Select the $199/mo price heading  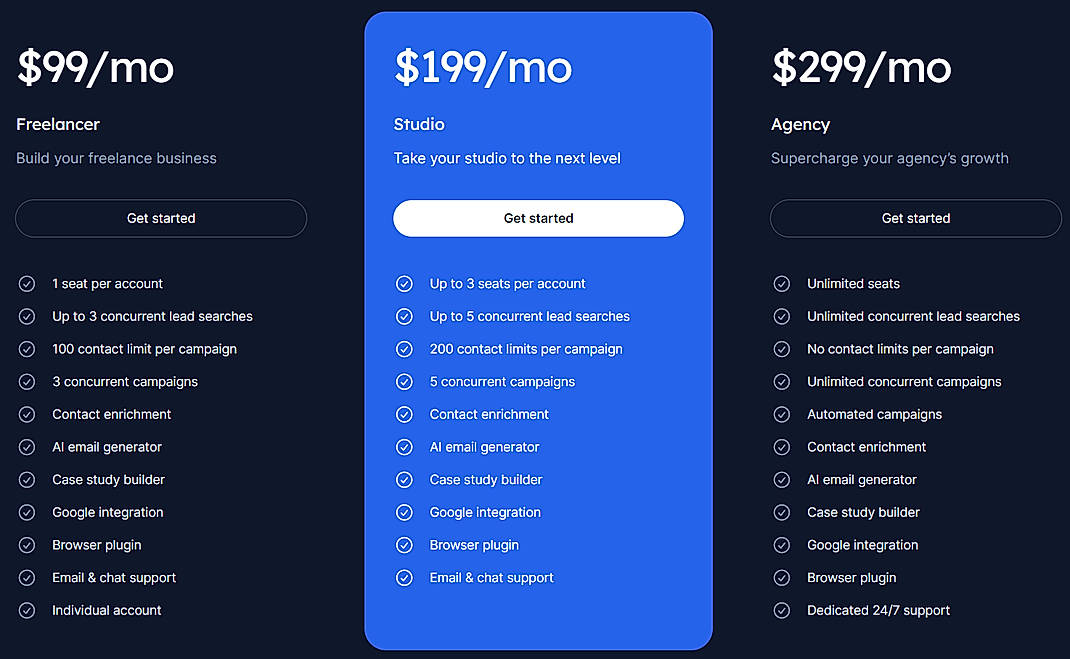(483, 67)
